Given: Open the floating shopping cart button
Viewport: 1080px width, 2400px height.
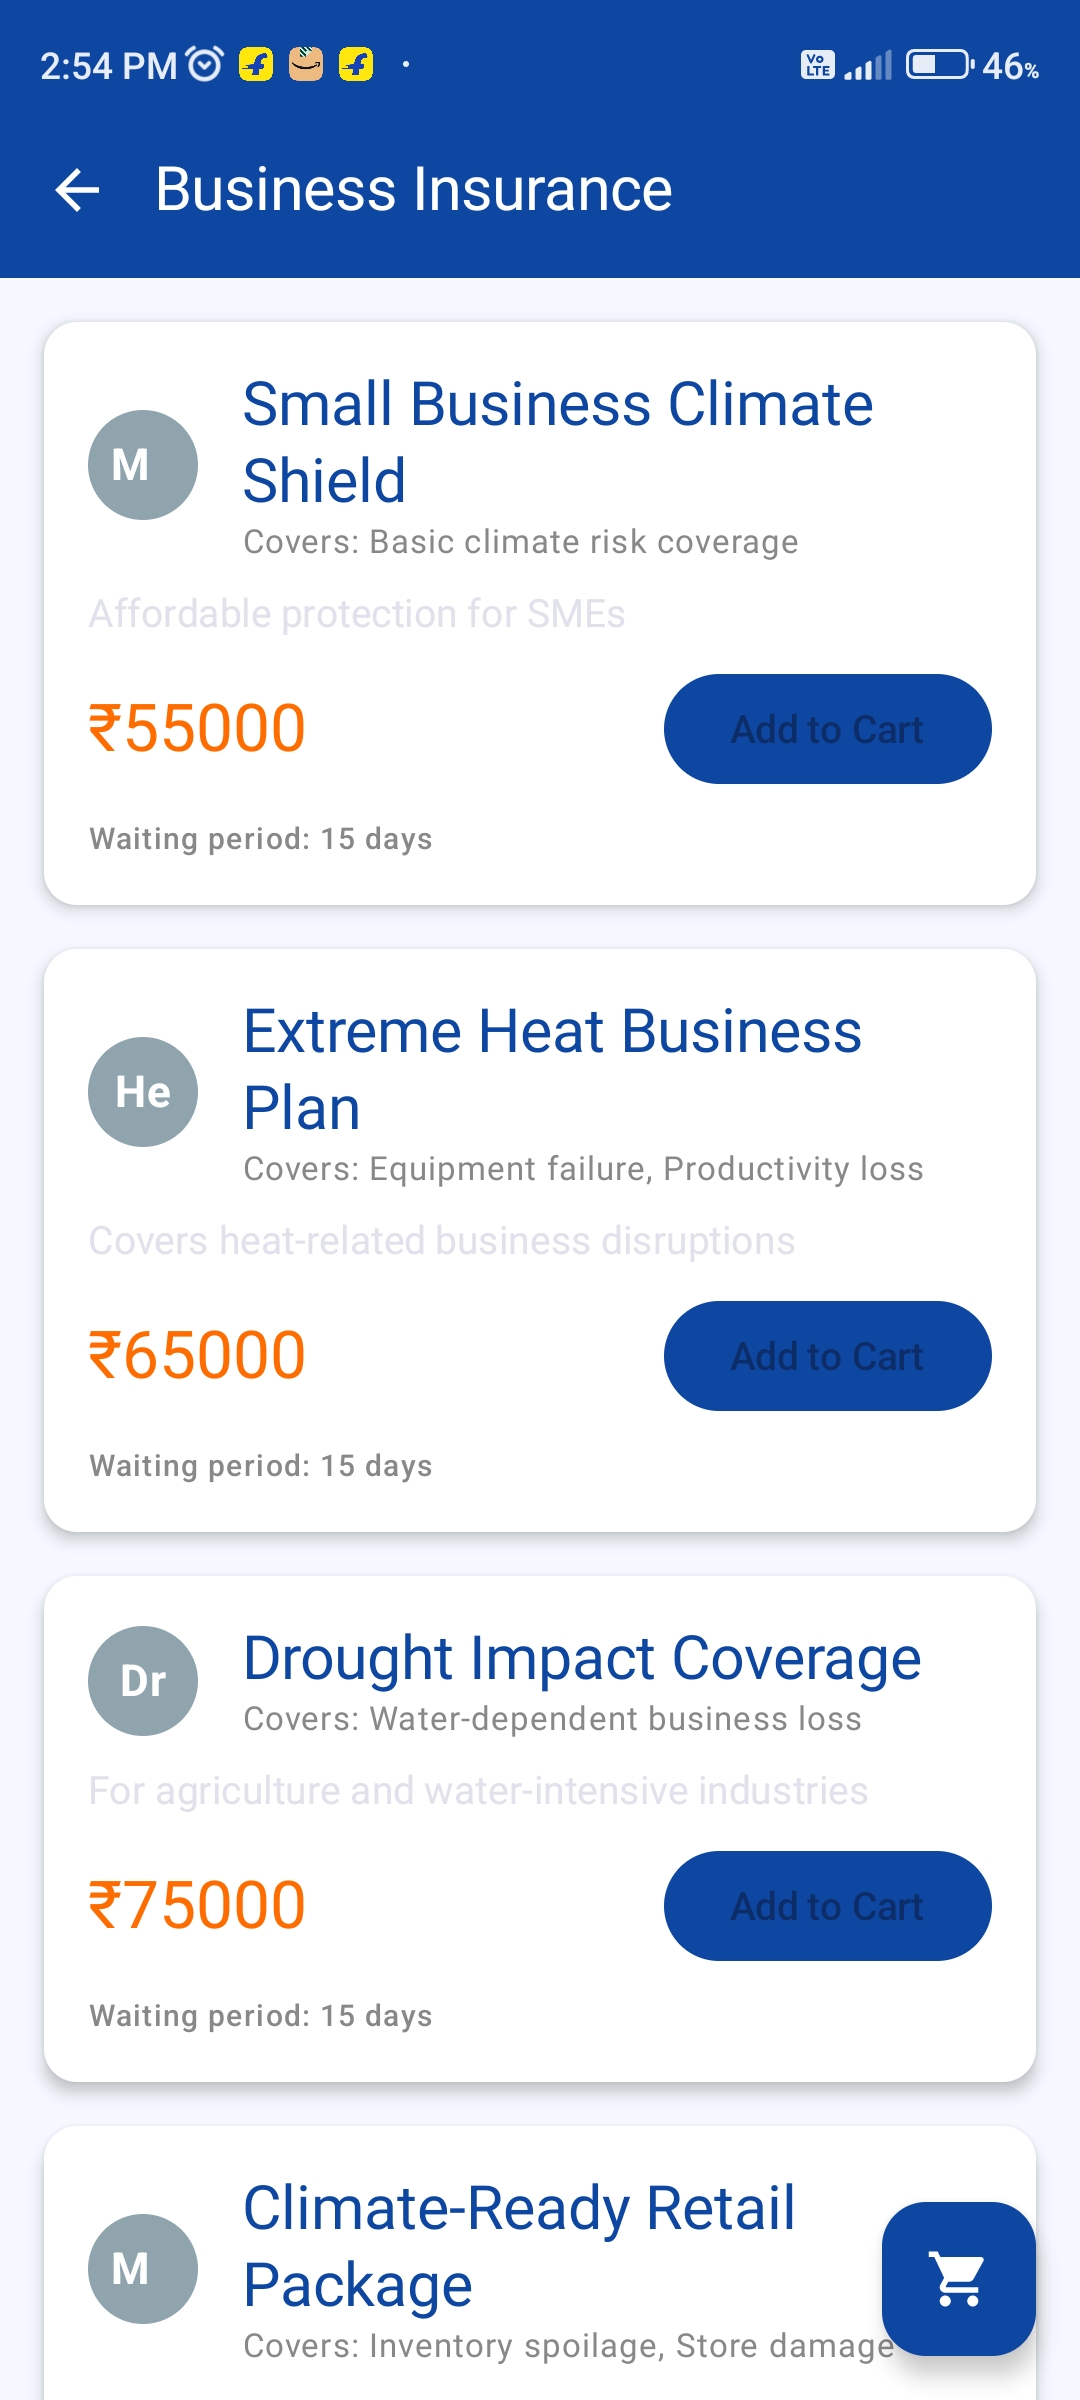Looking at the screenshot, I should [958, 2278].
